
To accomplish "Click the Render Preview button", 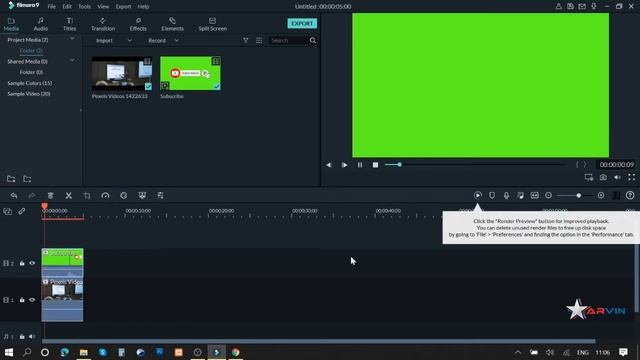I will pyautogui.click(x=478, y=196).
